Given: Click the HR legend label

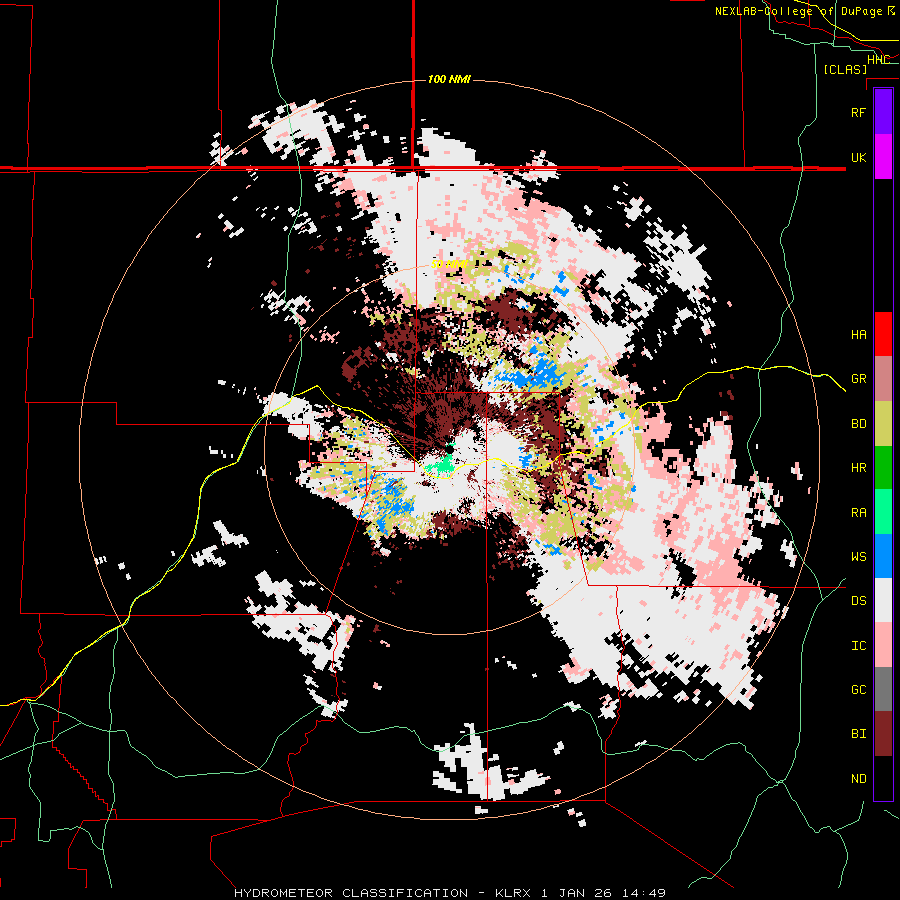Looking at the screenshot, I should click(x=858, y=468).
